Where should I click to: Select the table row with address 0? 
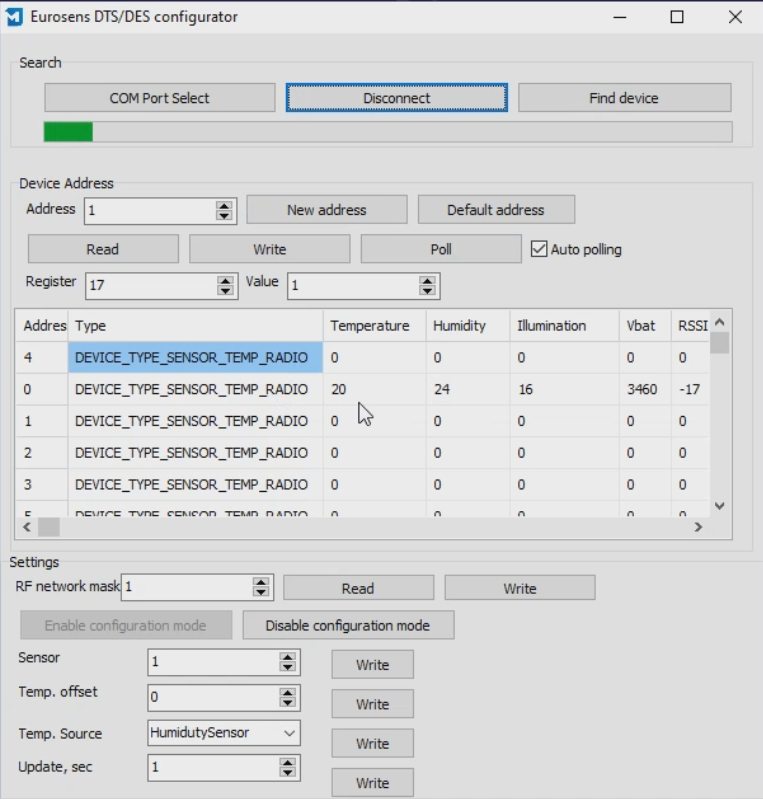(x=362, y=389)
